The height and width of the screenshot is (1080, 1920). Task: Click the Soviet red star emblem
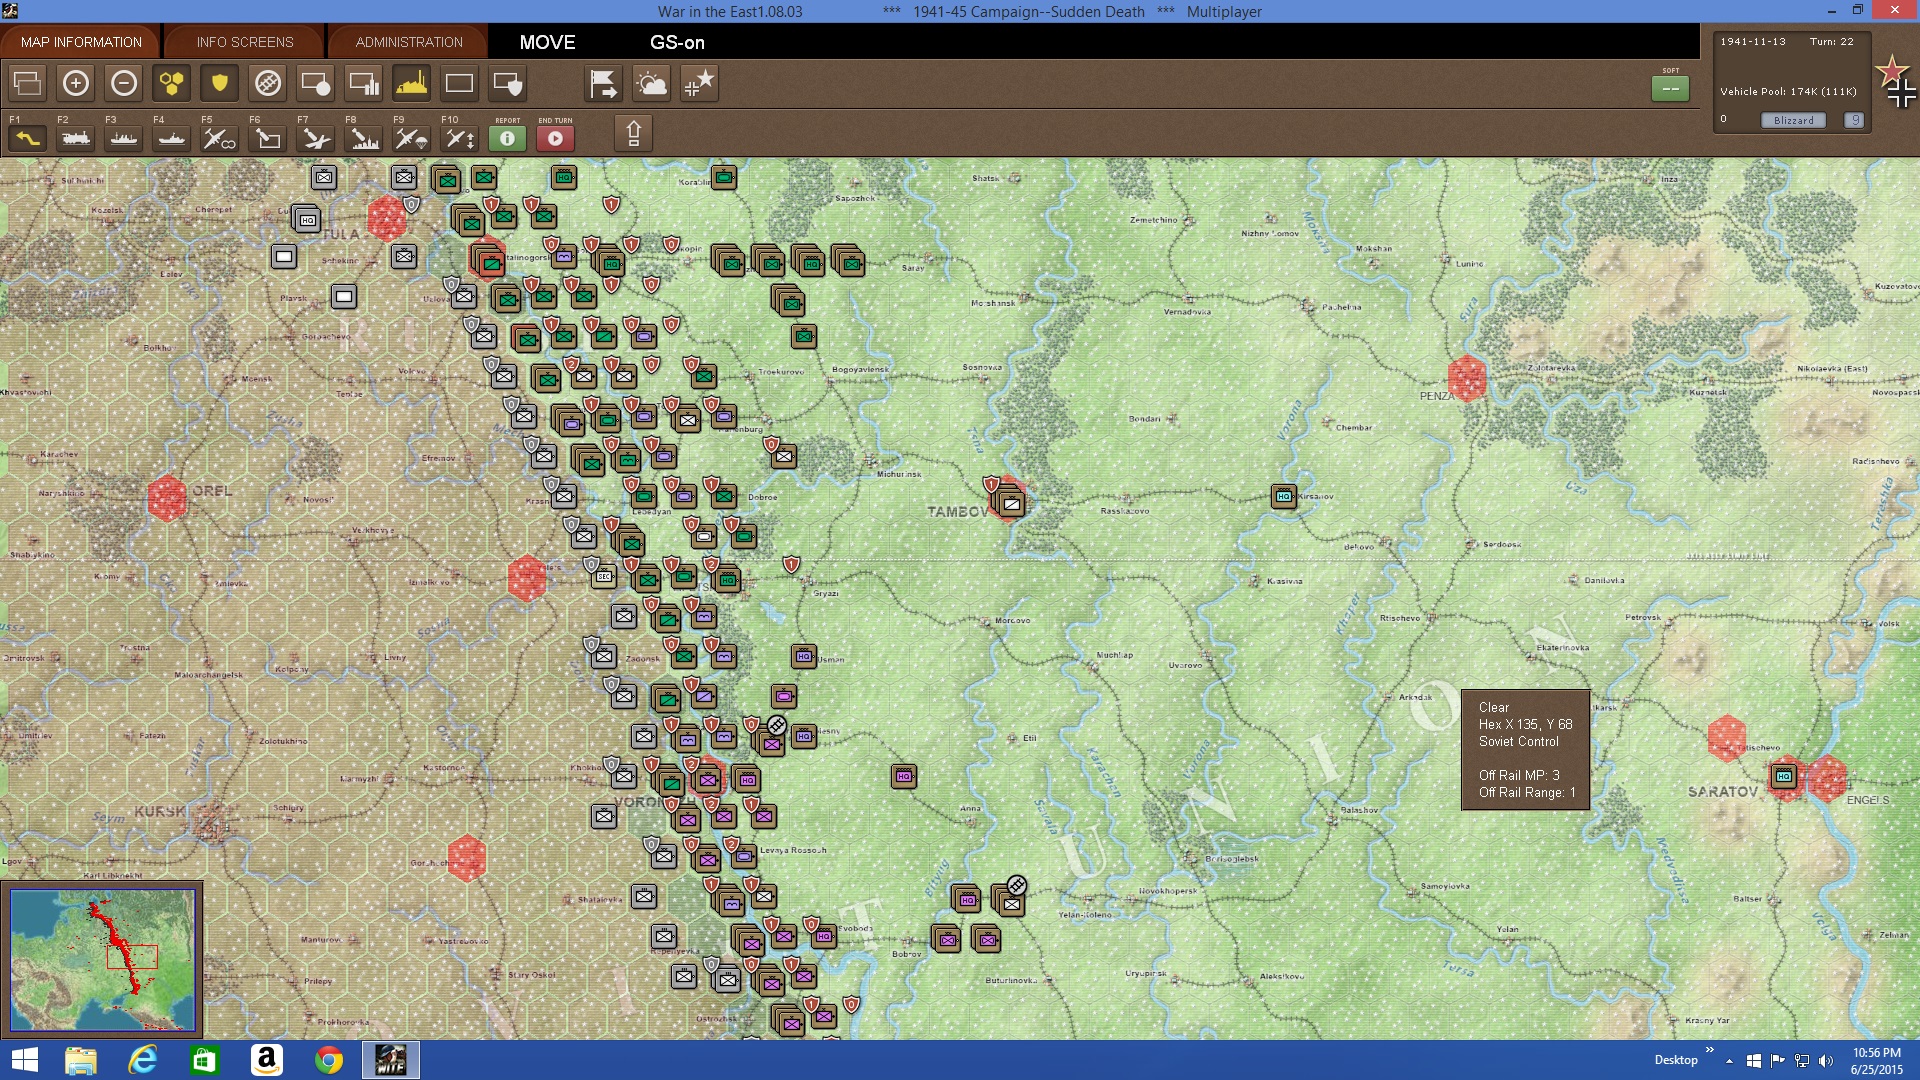[1891, 70]
